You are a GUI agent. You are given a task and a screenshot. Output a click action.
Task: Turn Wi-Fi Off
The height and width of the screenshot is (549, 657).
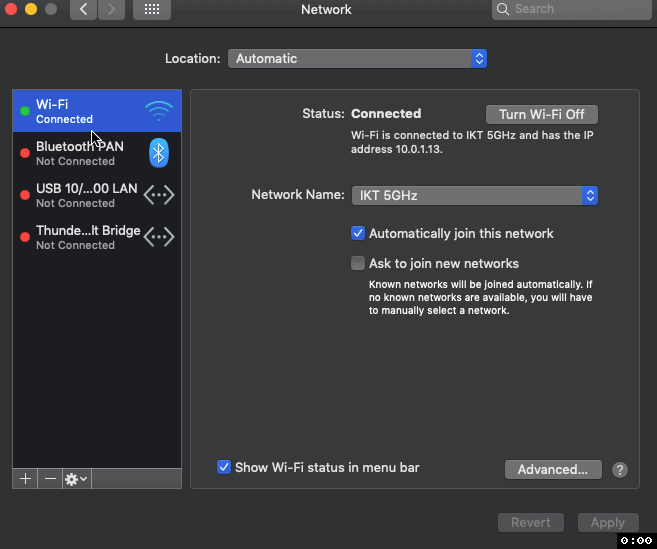[x=542, y=114]
